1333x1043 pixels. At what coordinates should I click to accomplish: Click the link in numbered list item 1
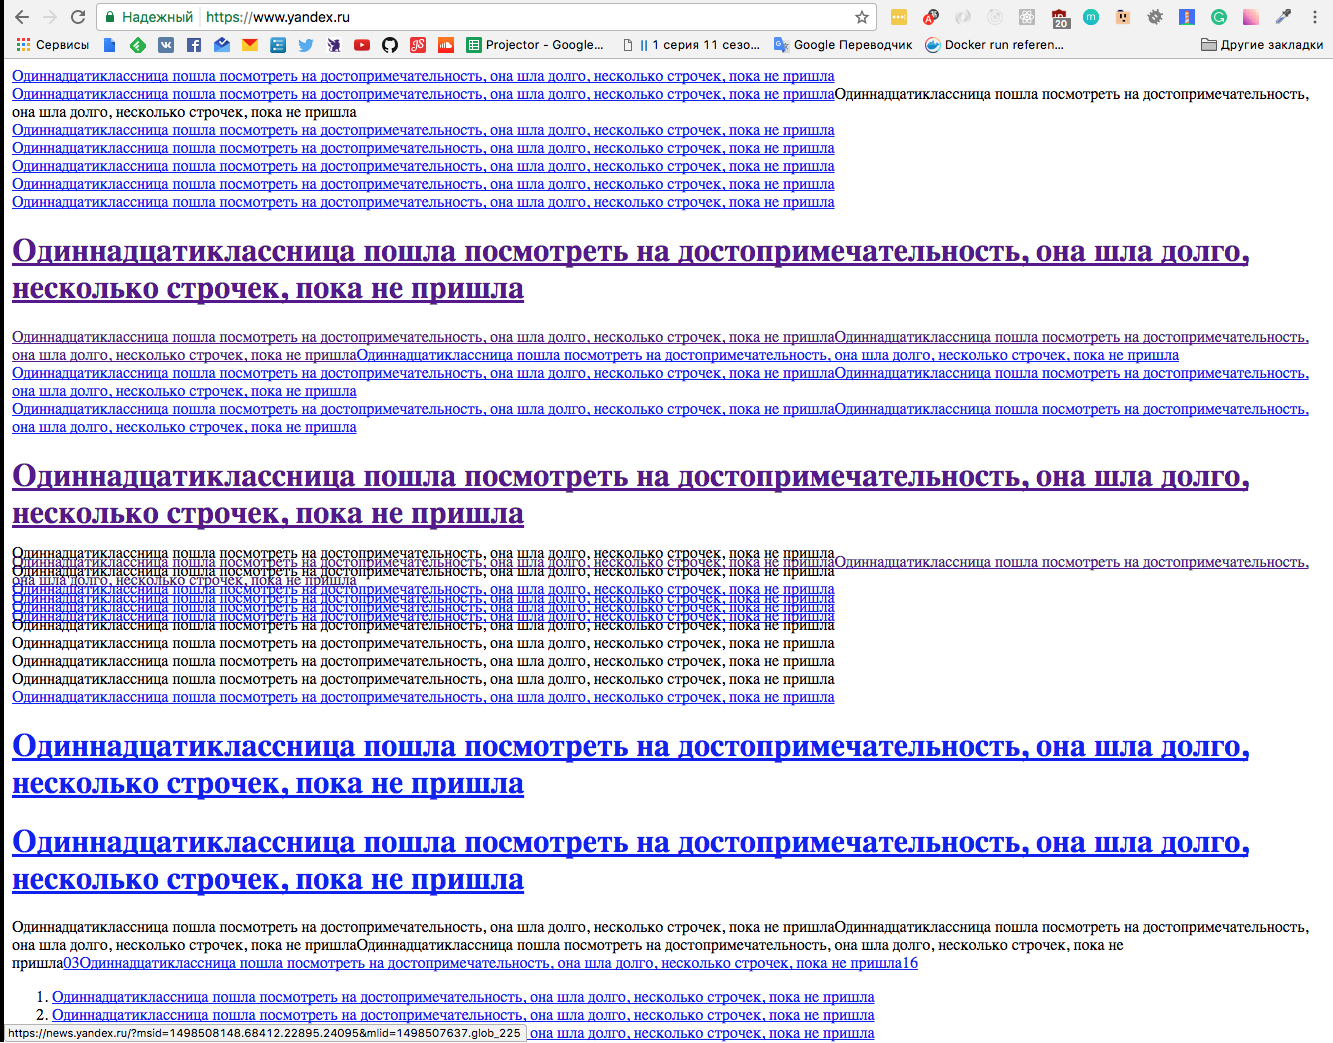[463, 997]
